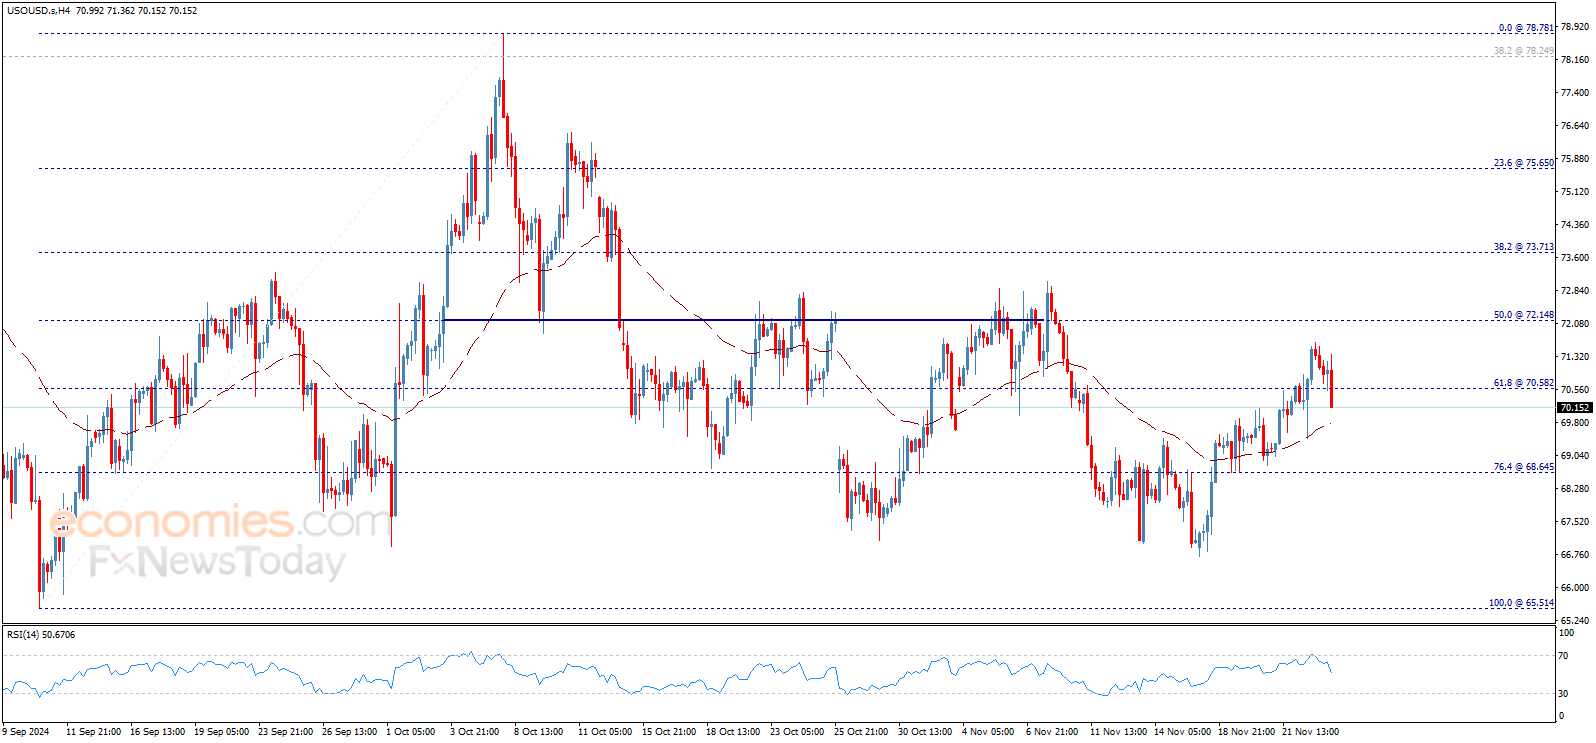
Task: Select the 0.0 @ 78.781 Fibonacci label
Action: [1526, 28]
